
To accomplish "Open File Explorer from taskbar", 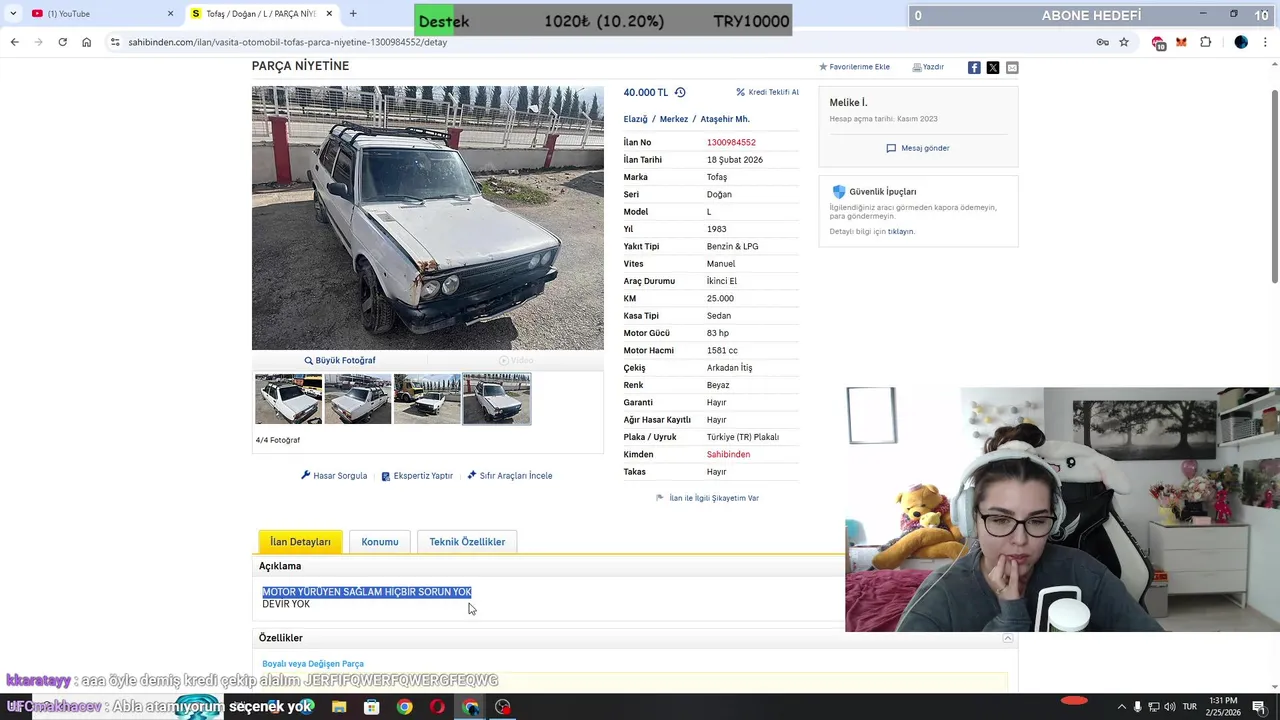I will 339,707.
